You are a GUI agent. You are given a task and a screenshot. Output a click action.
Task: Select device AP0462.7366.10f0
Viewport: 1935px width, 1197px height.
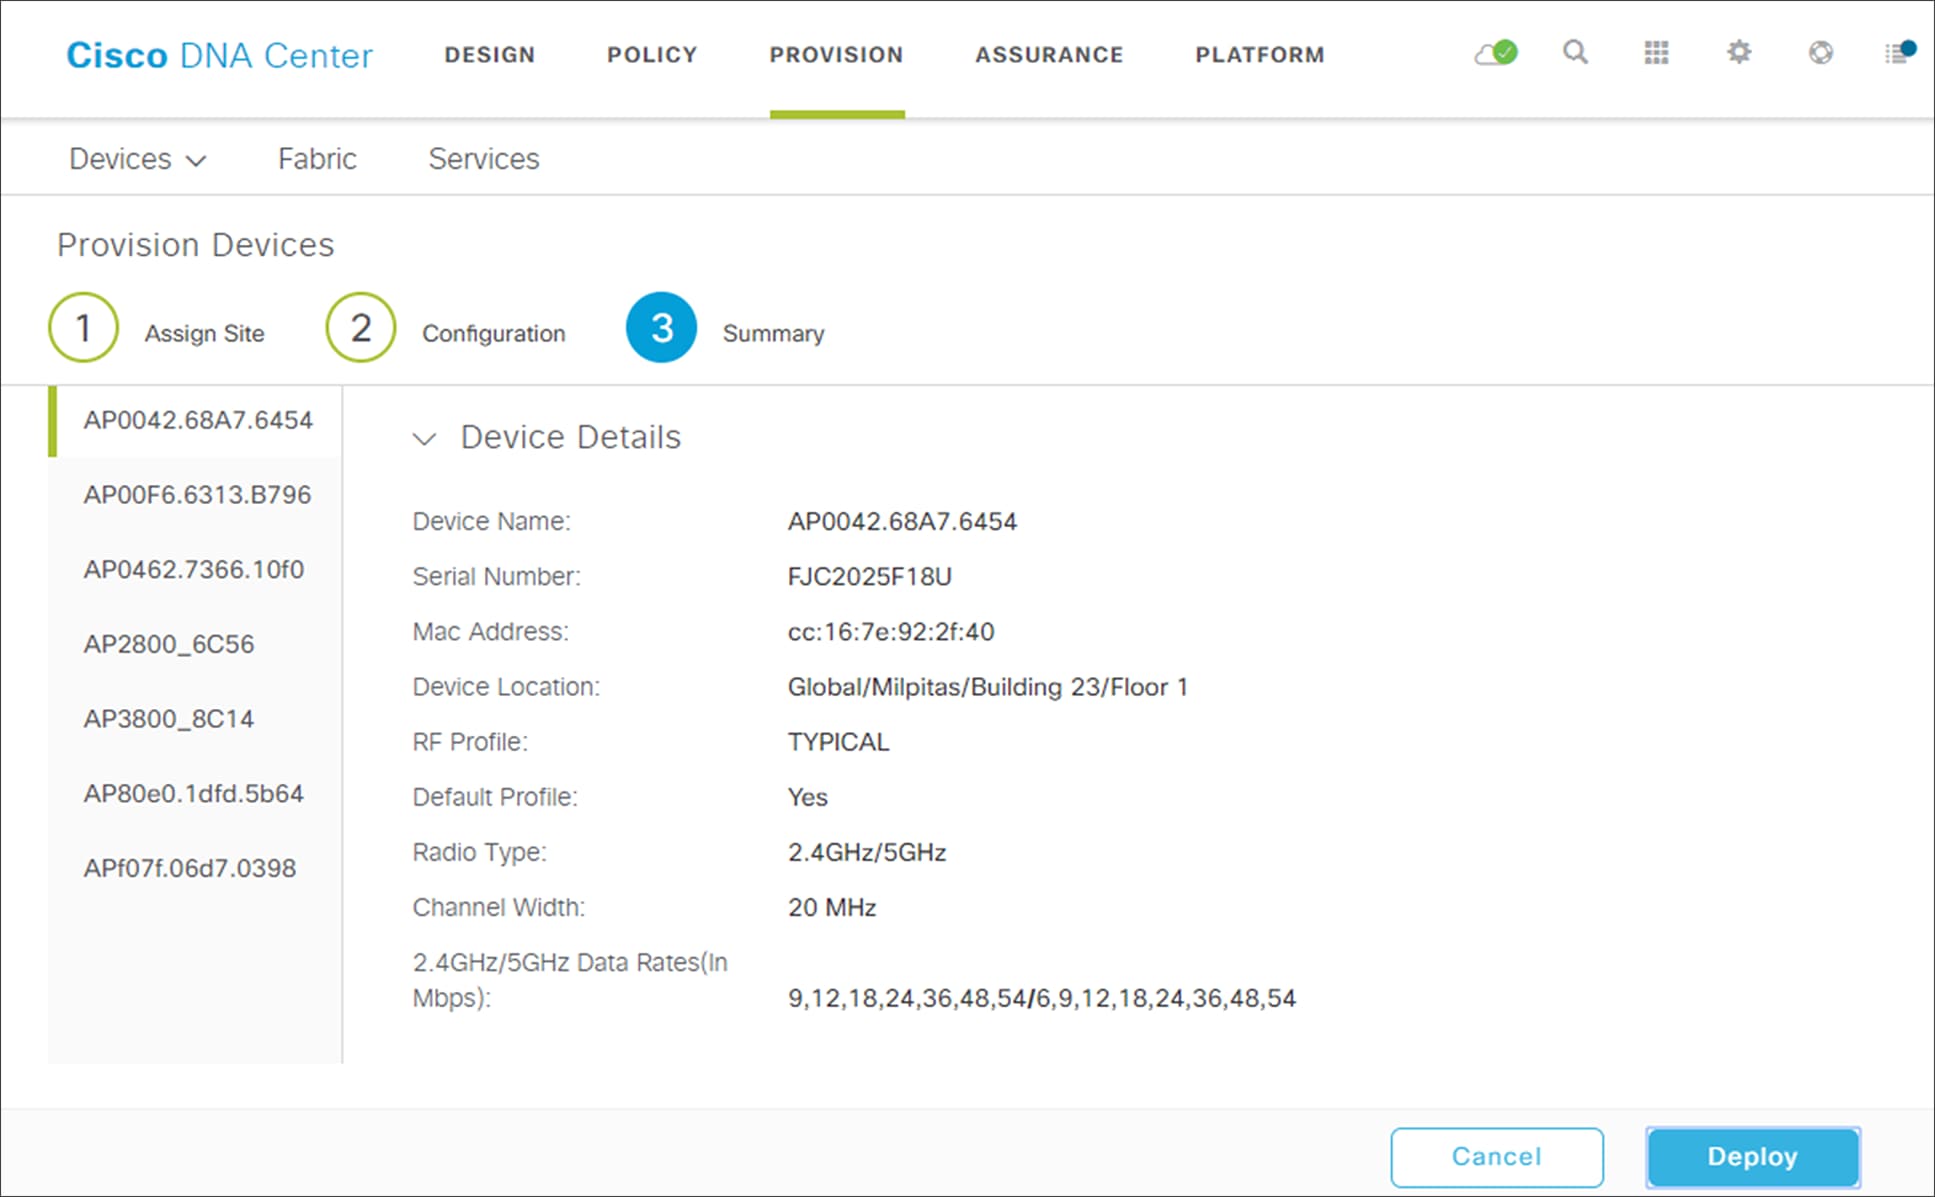pyautogui.click(x=194, y=570)
